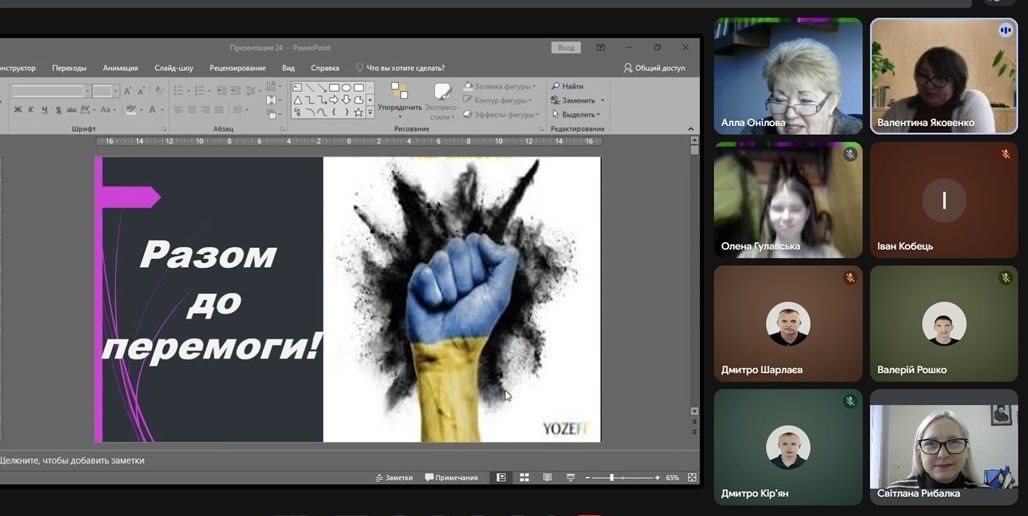Toggle Примечания comments pane

click(451, 478)
